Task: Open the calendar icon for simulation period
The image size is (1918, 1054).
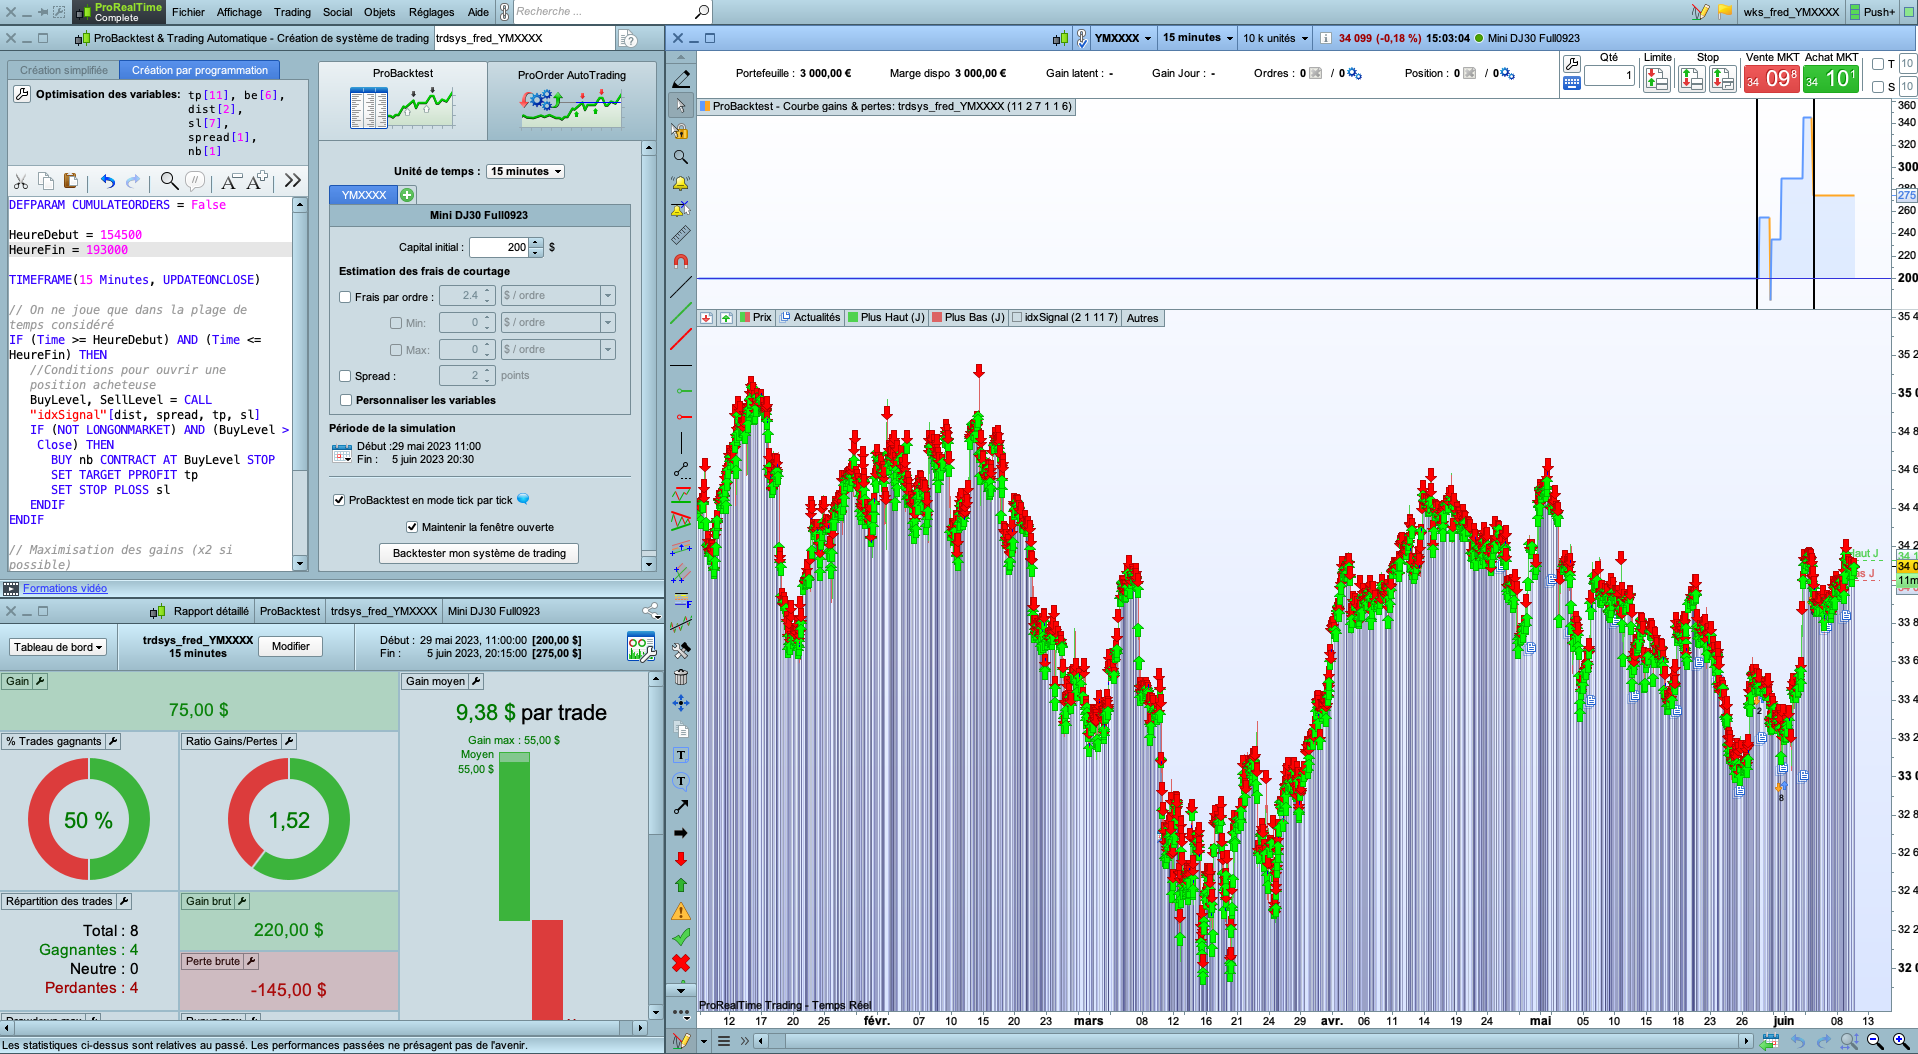Action: (x=342, y=454)
